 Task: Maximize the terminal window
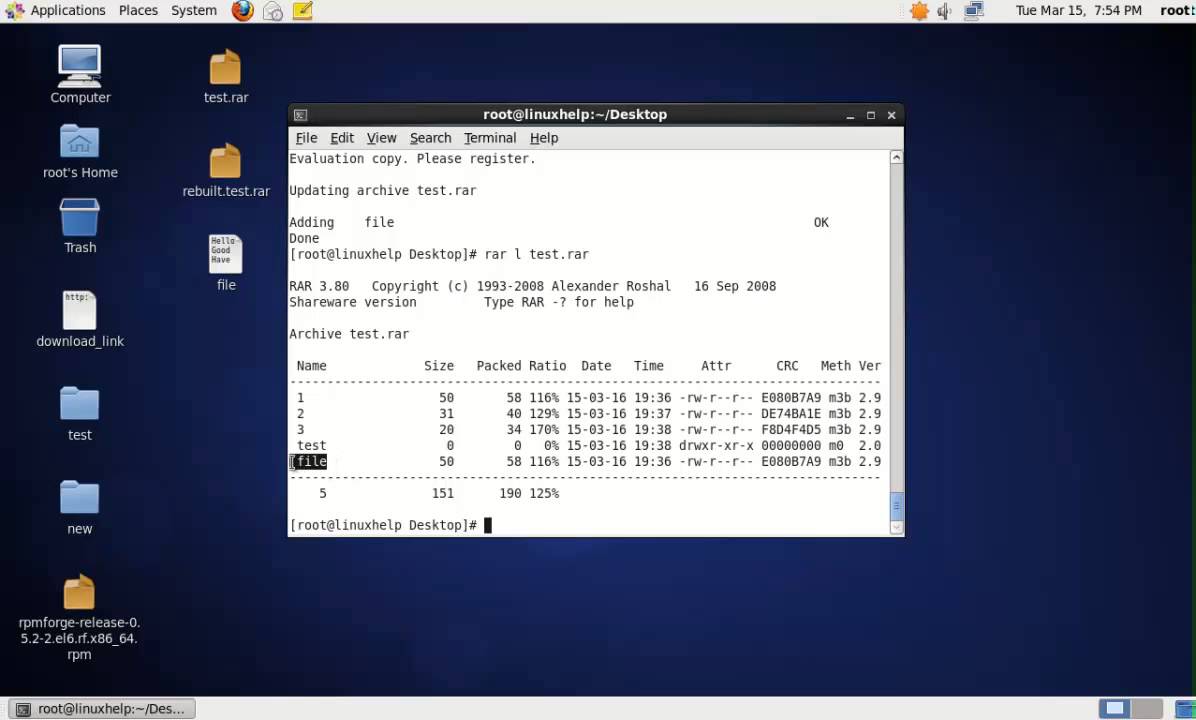click(870, 115)
